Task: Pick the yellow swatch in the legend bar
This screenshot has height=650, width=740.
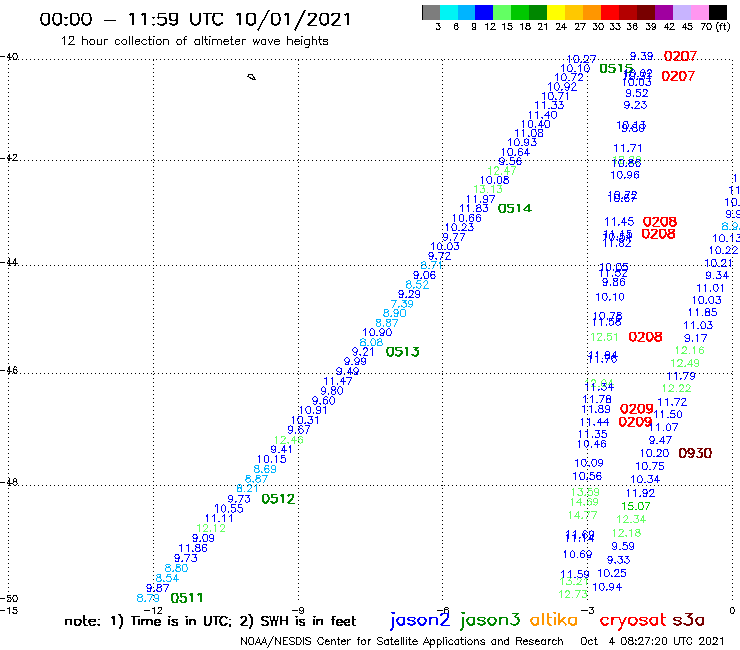Action: tap(556, 12)
